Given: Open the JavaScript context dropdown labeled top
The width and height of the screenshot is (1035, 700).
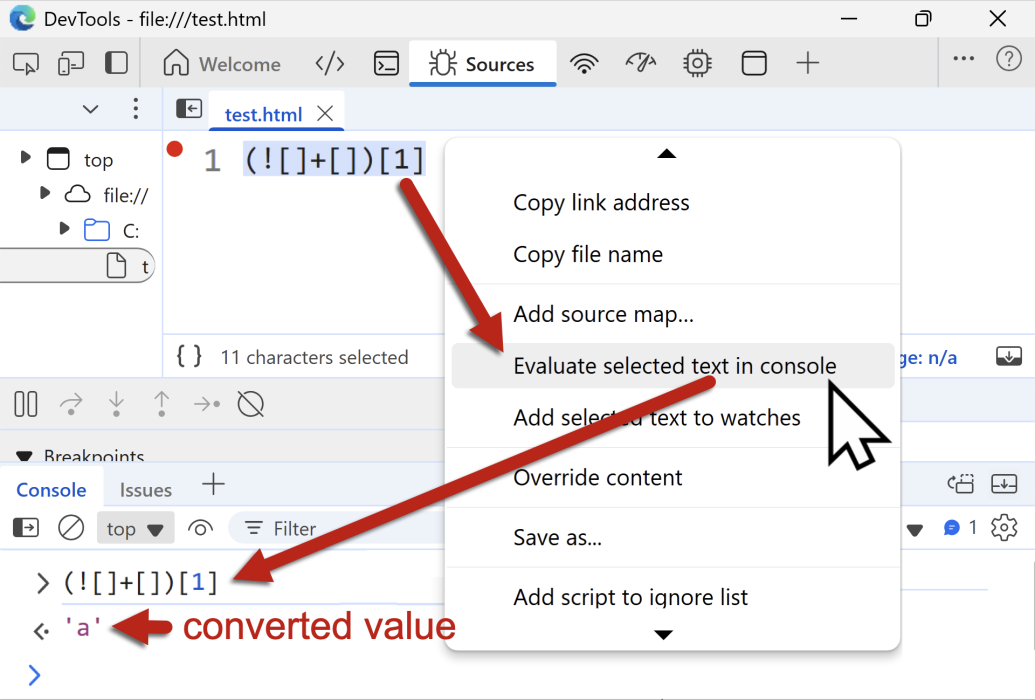Looking at the screenshot, I should click(x=135, y=528).
